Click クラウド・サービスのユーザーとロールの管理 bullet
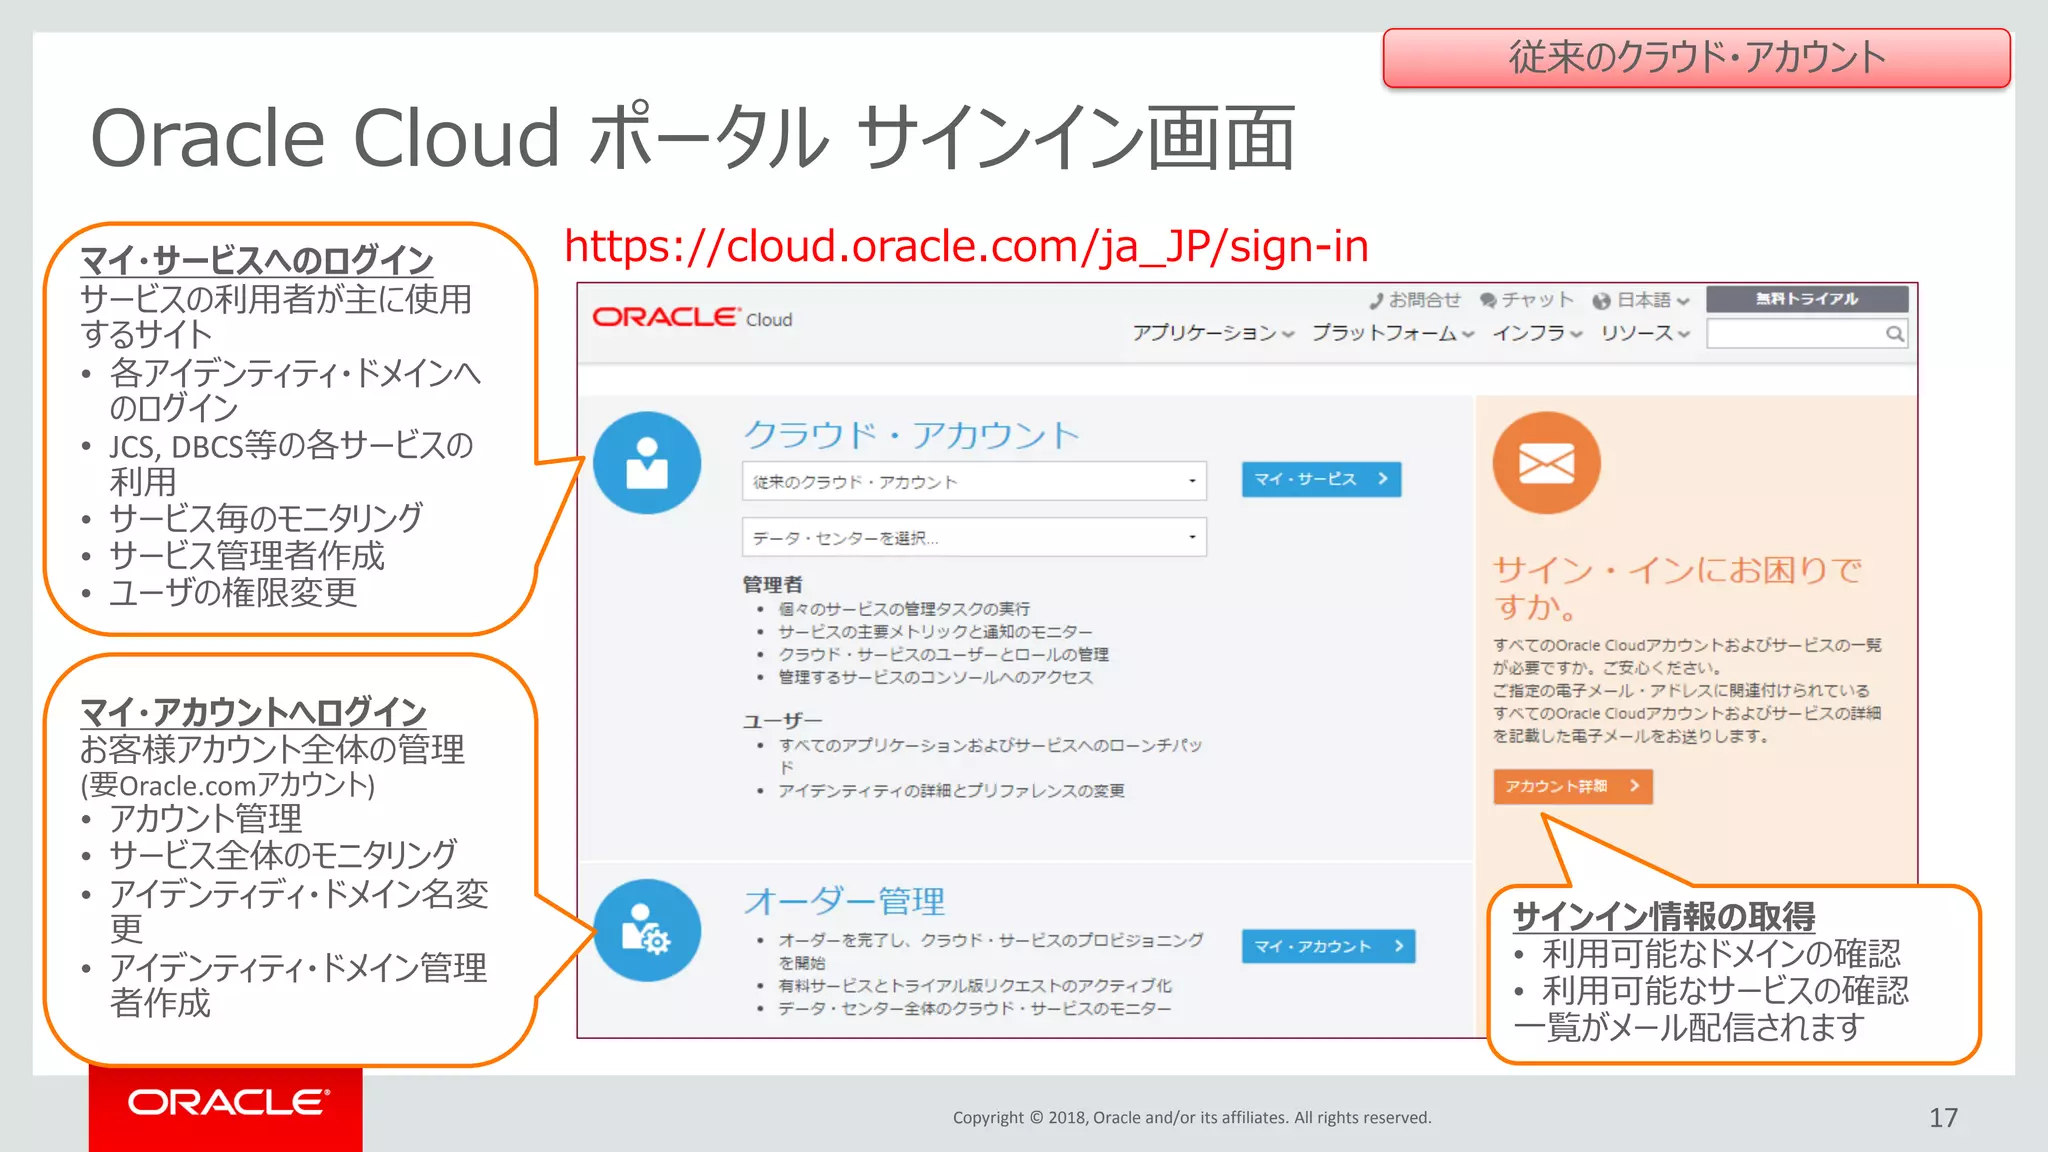Viewport: 2048px width, 1152px height. pyautogui.click(x=943, y=654)
